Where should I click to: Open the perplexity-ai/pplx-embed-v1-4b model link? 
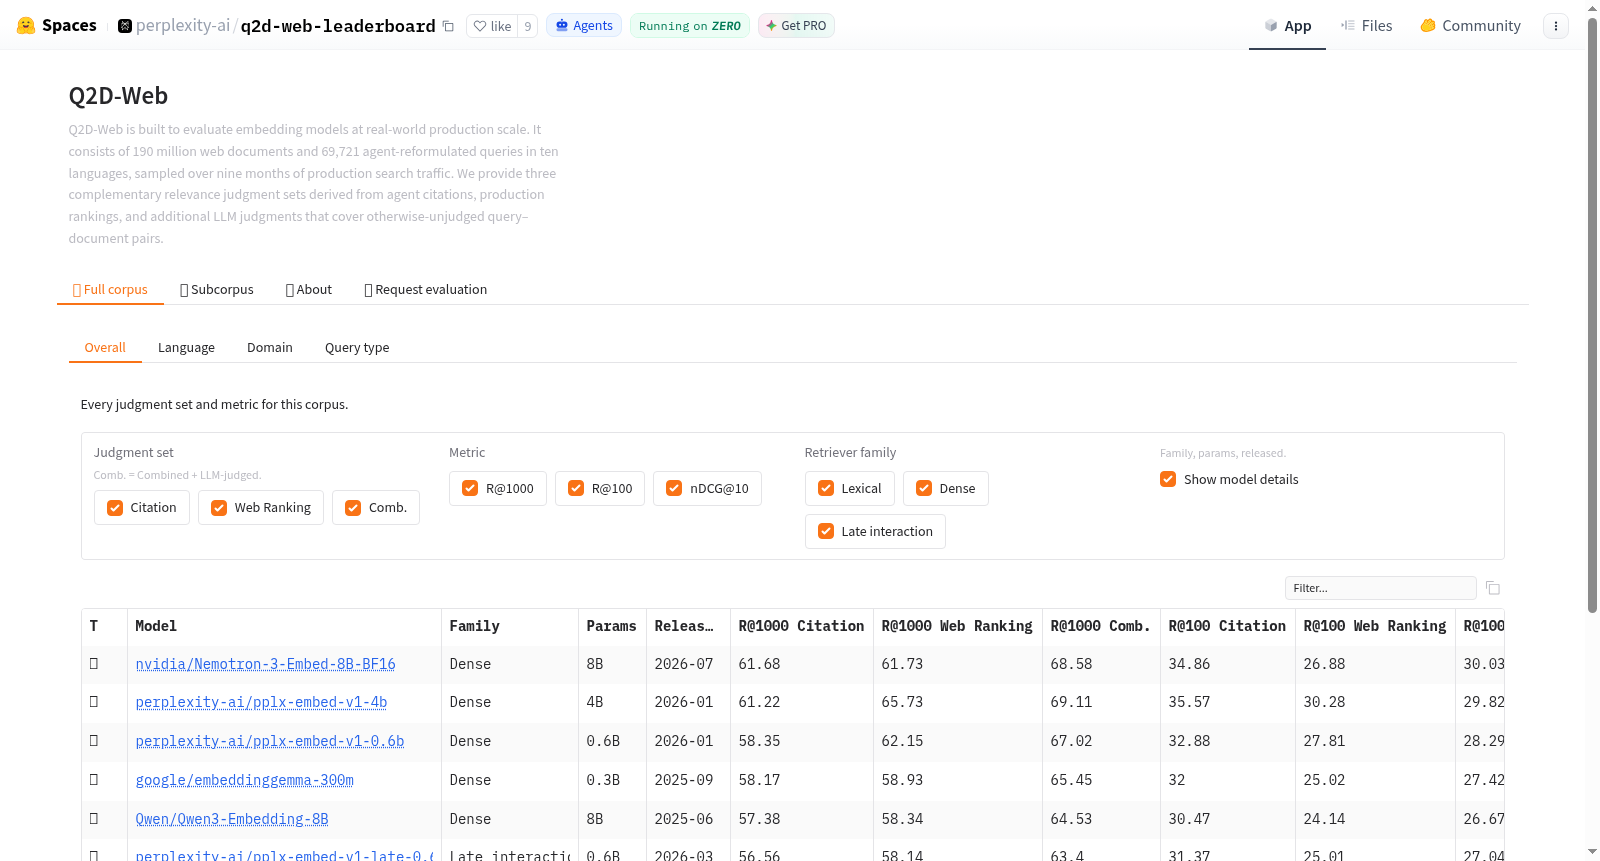[x=261, y=702]
